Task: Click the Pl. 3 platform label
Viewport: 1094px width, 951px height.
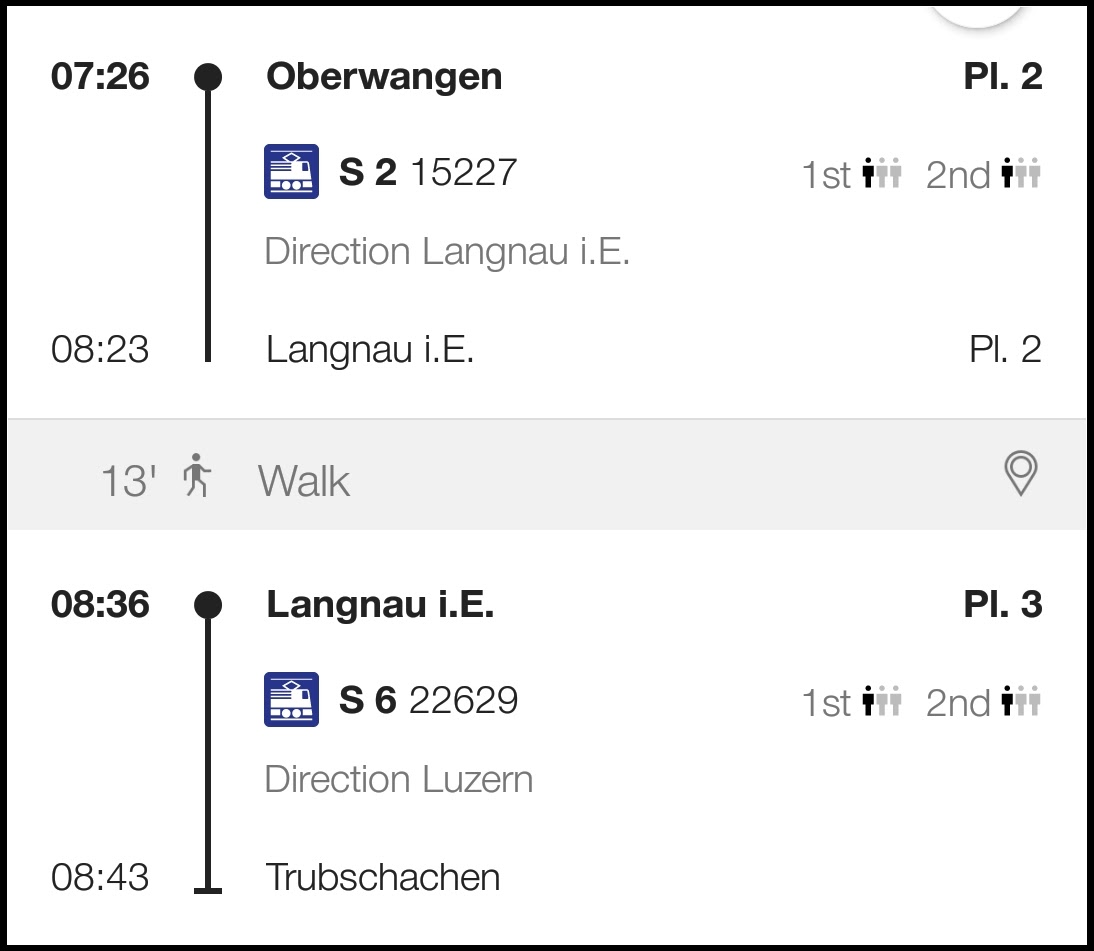Action: (1002, 604)
